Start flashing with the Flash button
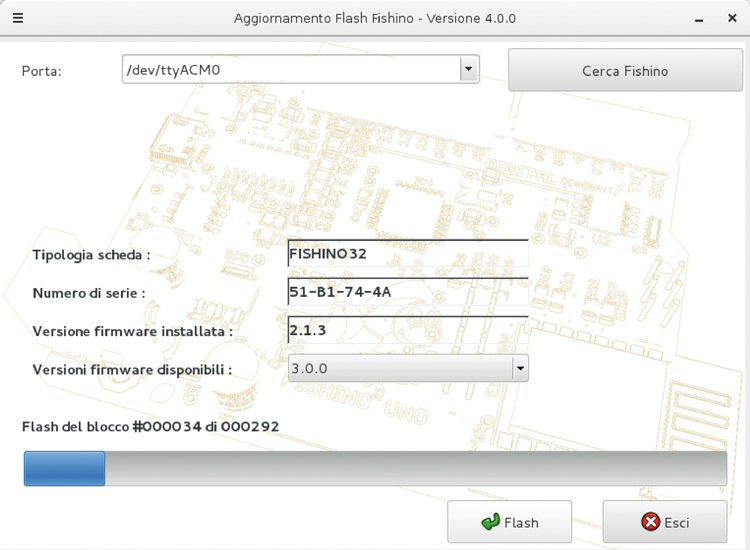This screenshot has height=550, width=750. click(509, 522)
